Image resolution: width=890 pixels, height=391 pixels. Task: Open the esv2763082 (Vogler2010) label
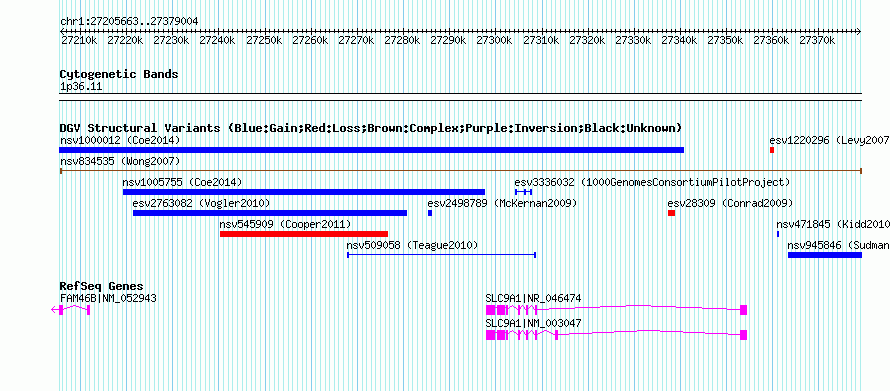[x=201, y=203]
